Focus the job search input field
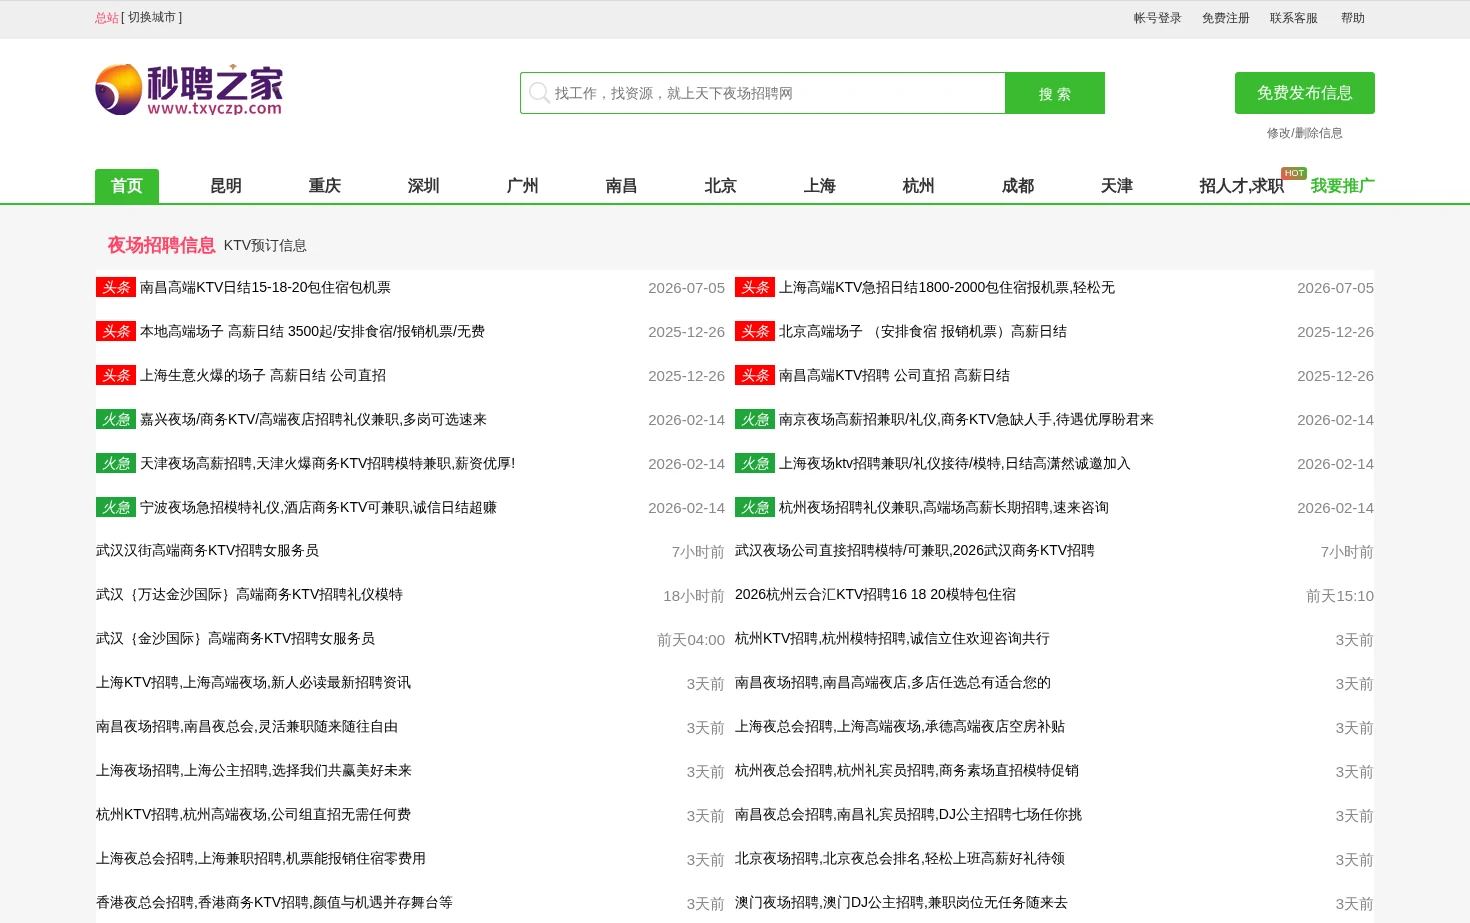 point(763,93)
